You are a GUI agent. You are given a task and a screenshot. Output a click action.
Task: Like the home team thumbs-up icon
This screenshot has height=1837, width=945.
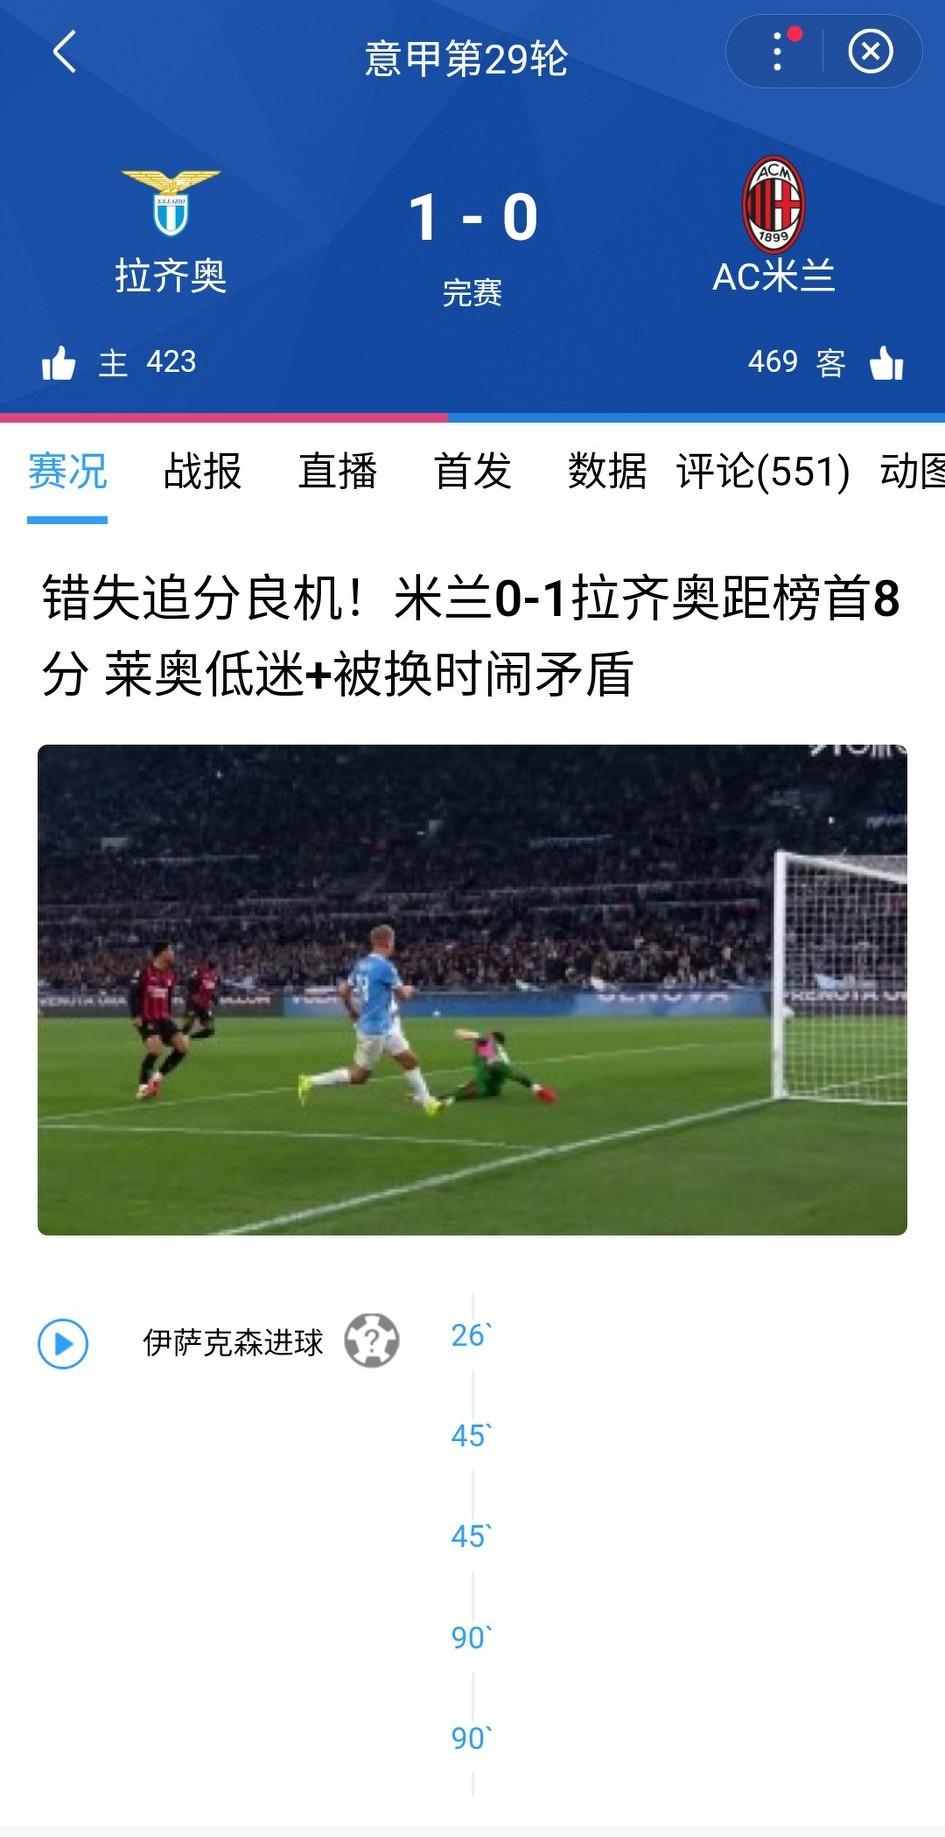point(59,363)
